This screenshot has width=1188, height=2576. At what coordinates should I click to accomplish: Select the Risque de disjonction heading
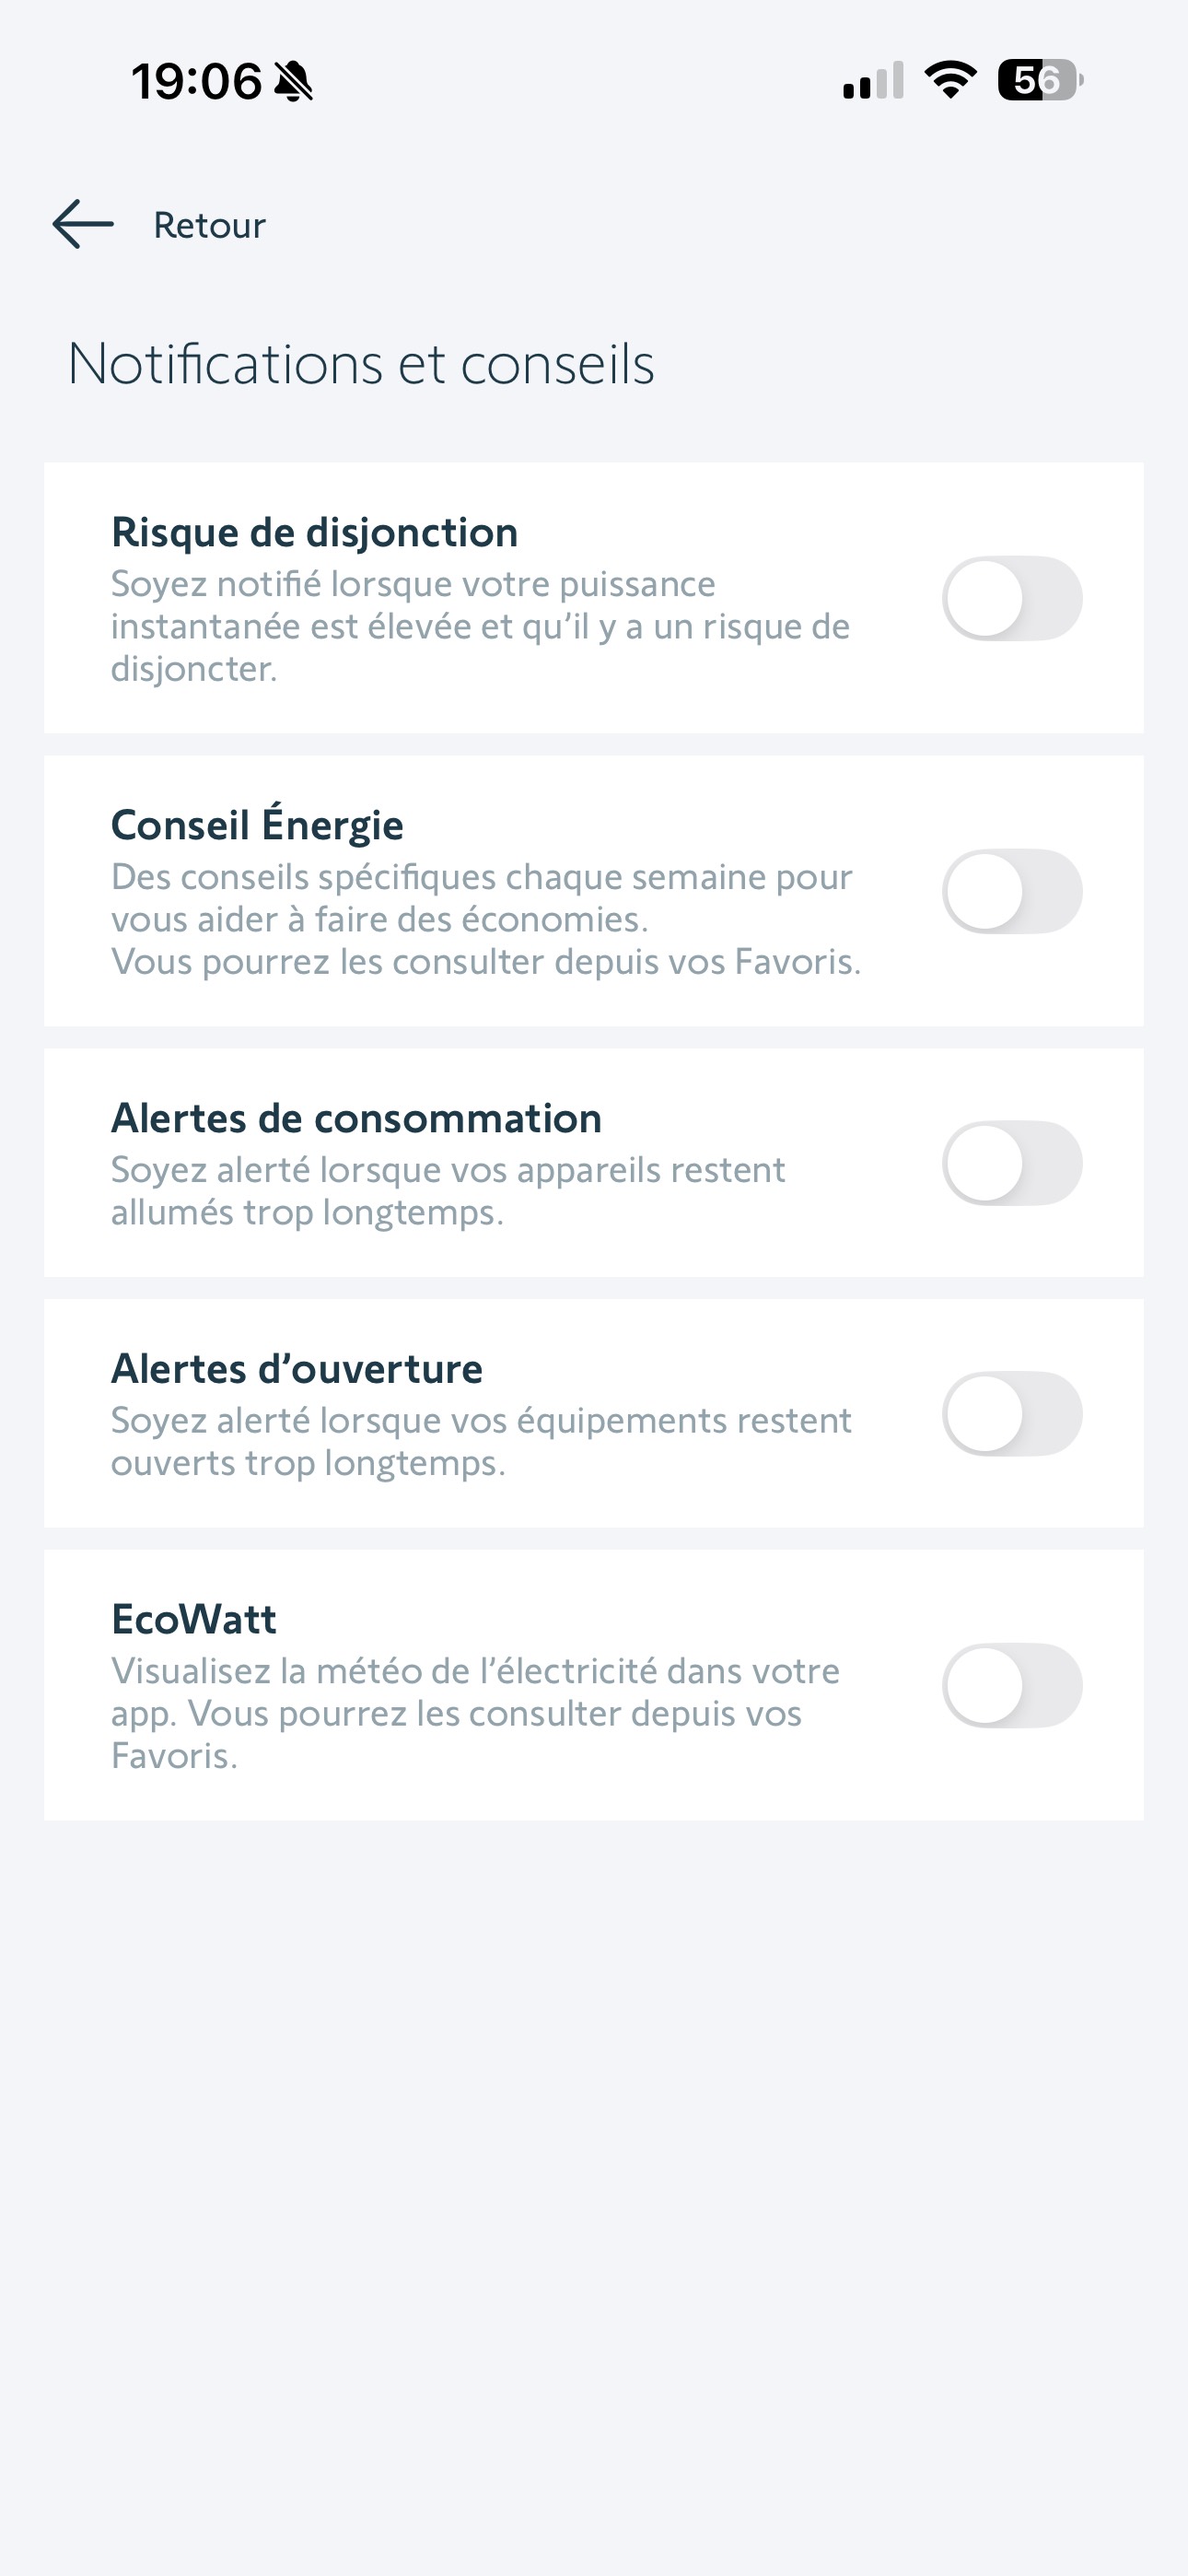pos(314,532)
